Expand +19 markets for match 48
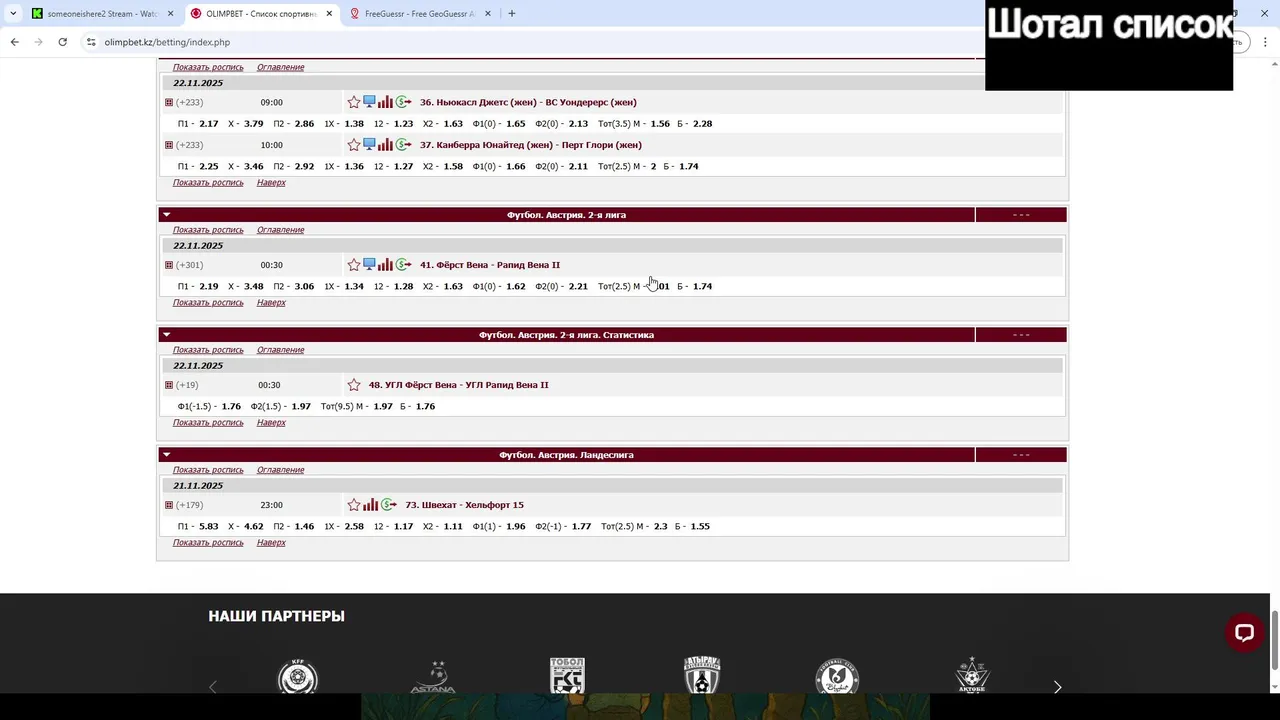Screen dimensions: 1280x720 169,385
